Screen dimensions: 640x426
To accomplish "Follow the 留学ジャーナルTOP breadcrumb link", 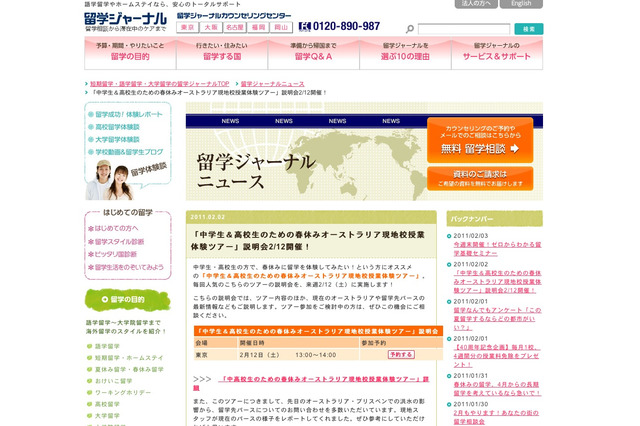I will 160,84.
